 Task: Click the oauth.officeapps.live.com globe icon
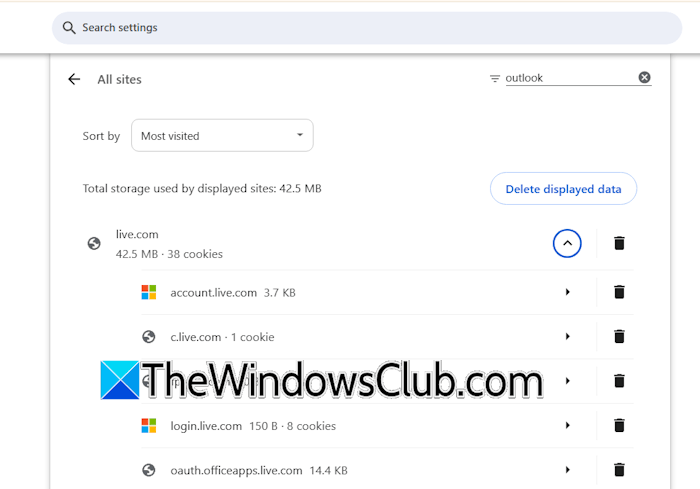[149, 470]
